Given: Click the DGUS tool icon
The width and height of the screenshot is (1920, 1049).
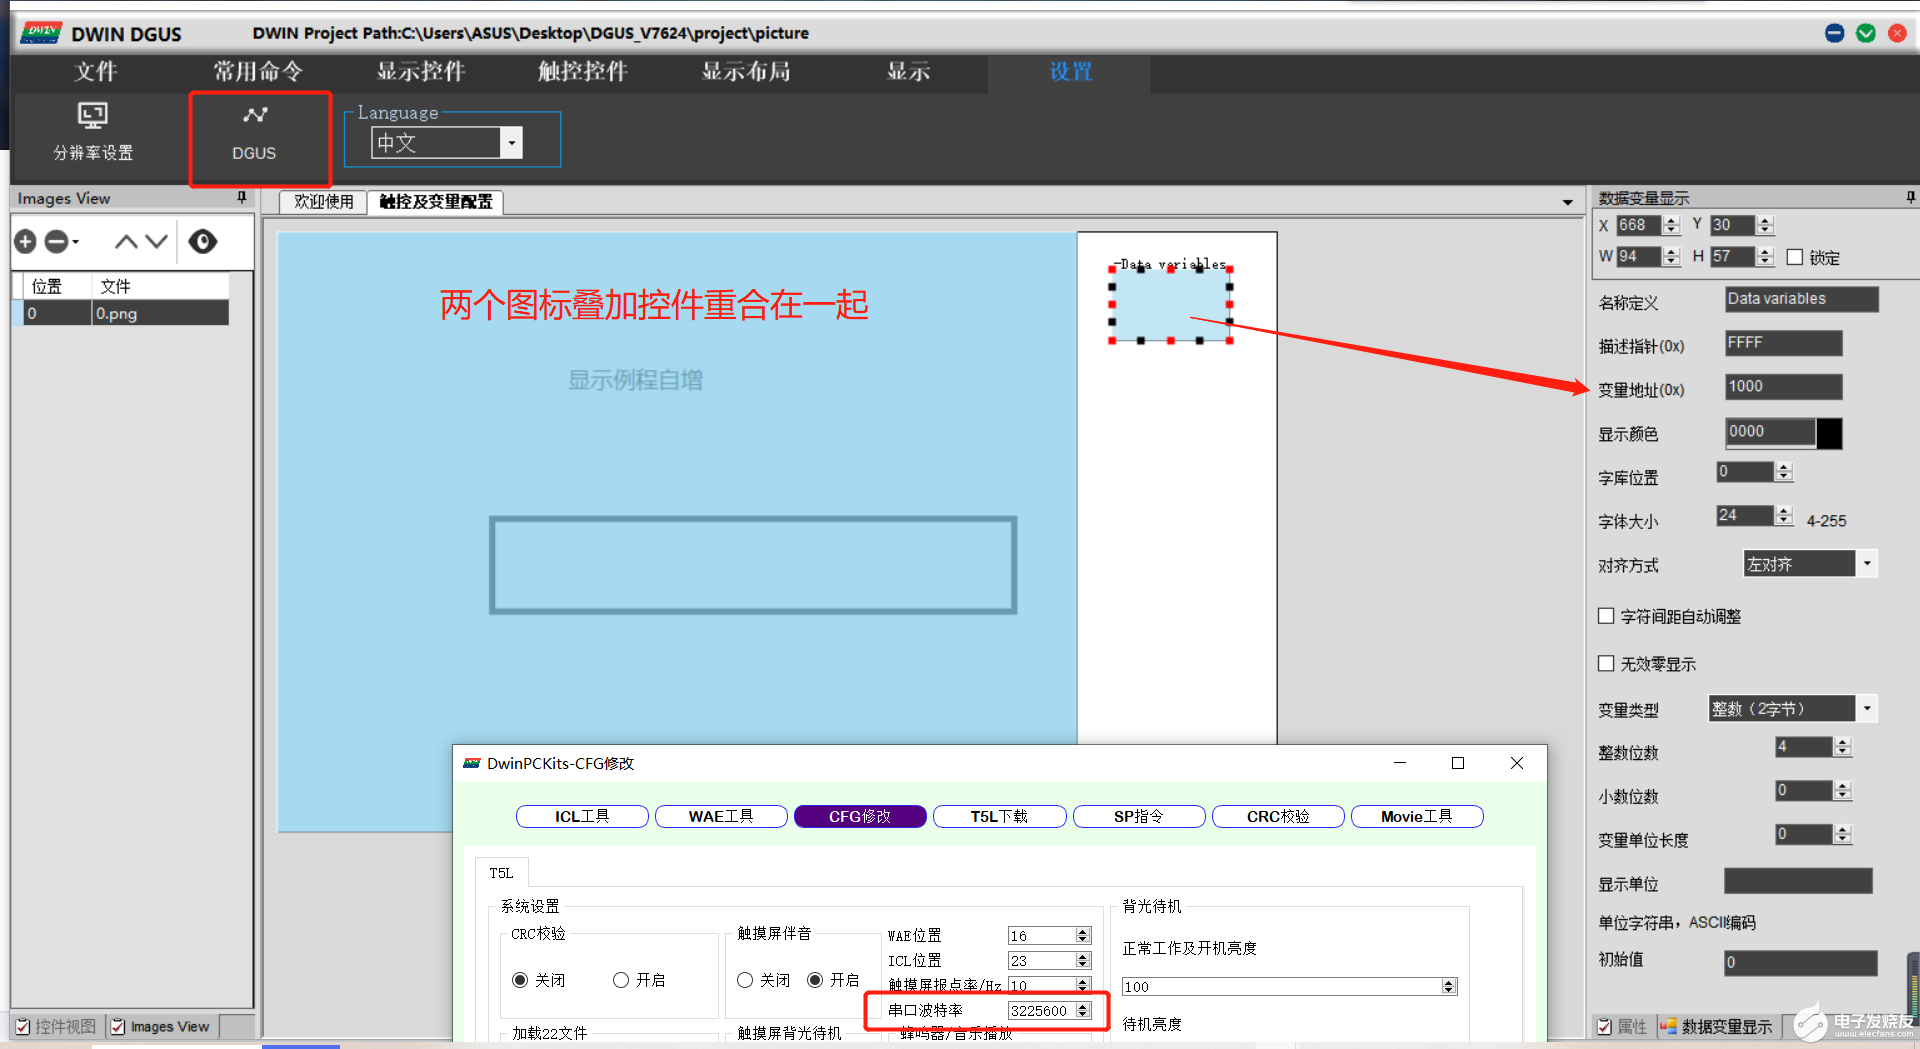Looking at the screenshot, I should click(x=254, y=132).
